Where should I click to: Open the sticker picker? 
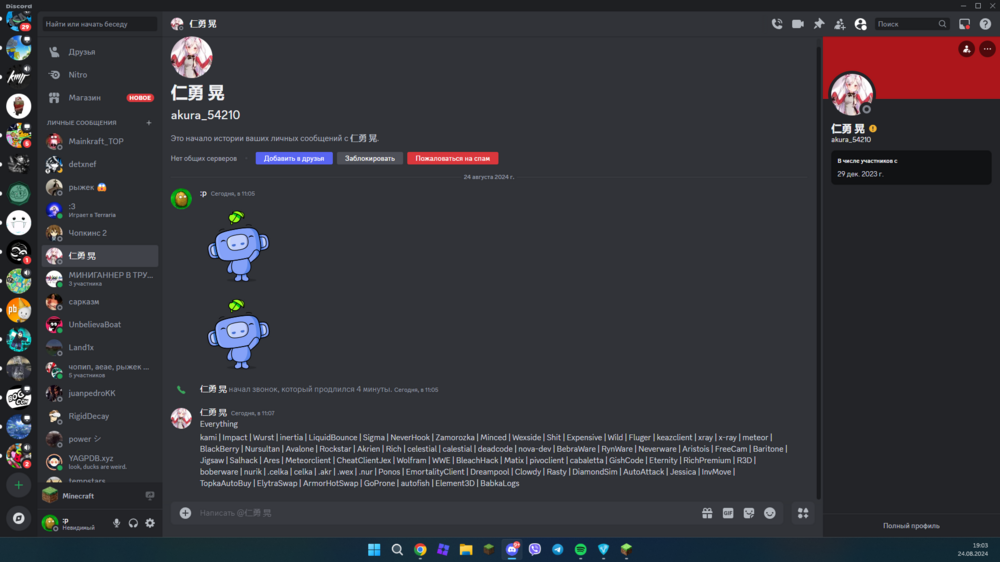click(749, 513)
